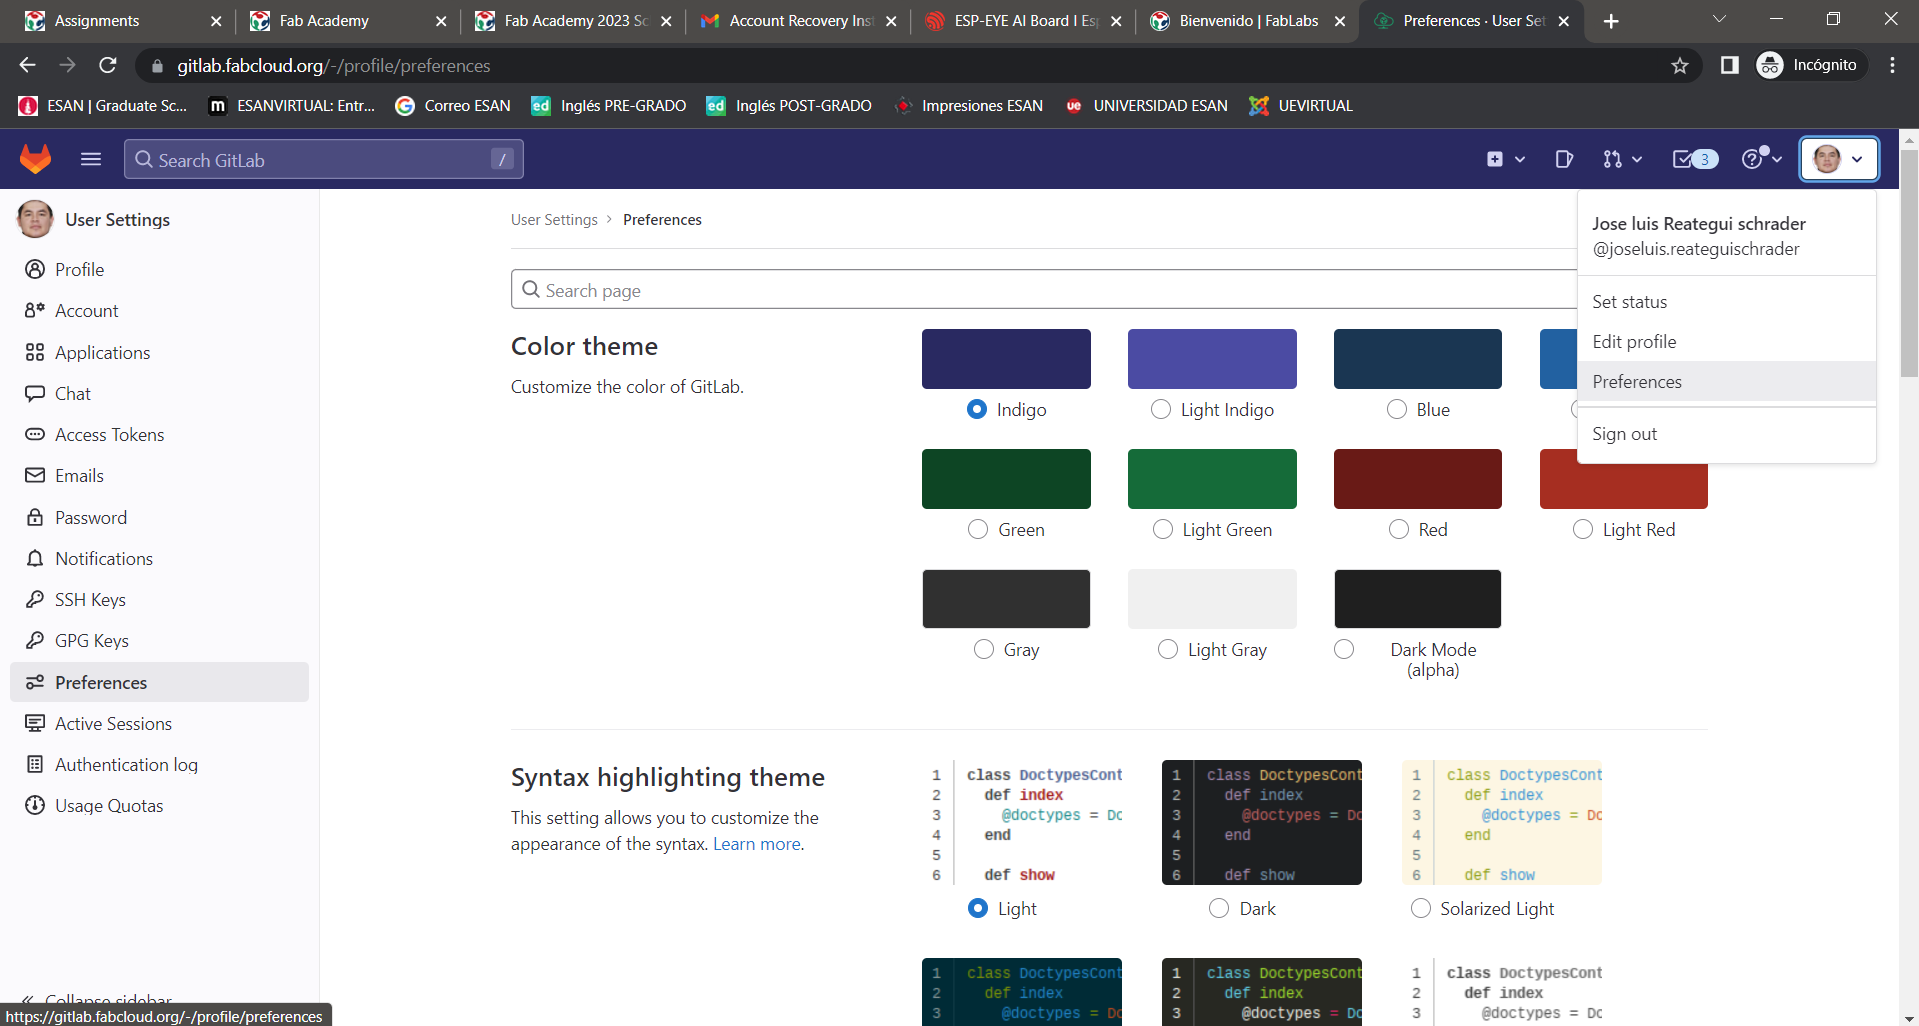Select the Dark Mode (alpha) radio
The width and height of the screenshot is (1919, 1026).
[1344, 649]
